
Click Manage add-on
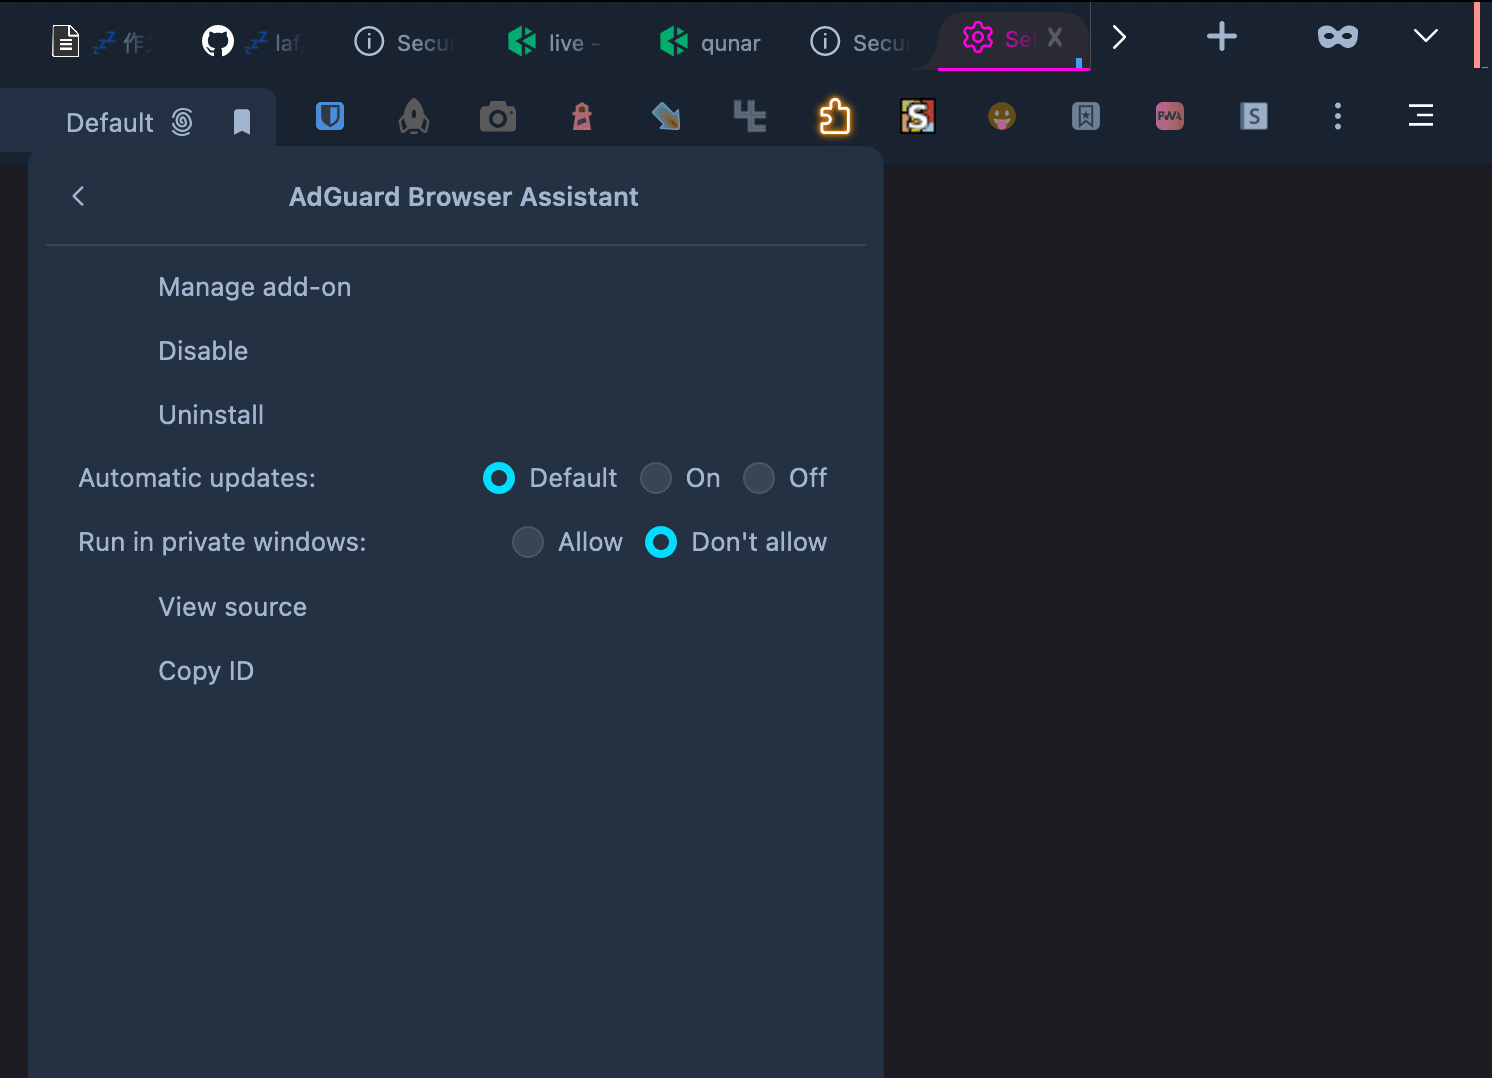tap(254, 287)
